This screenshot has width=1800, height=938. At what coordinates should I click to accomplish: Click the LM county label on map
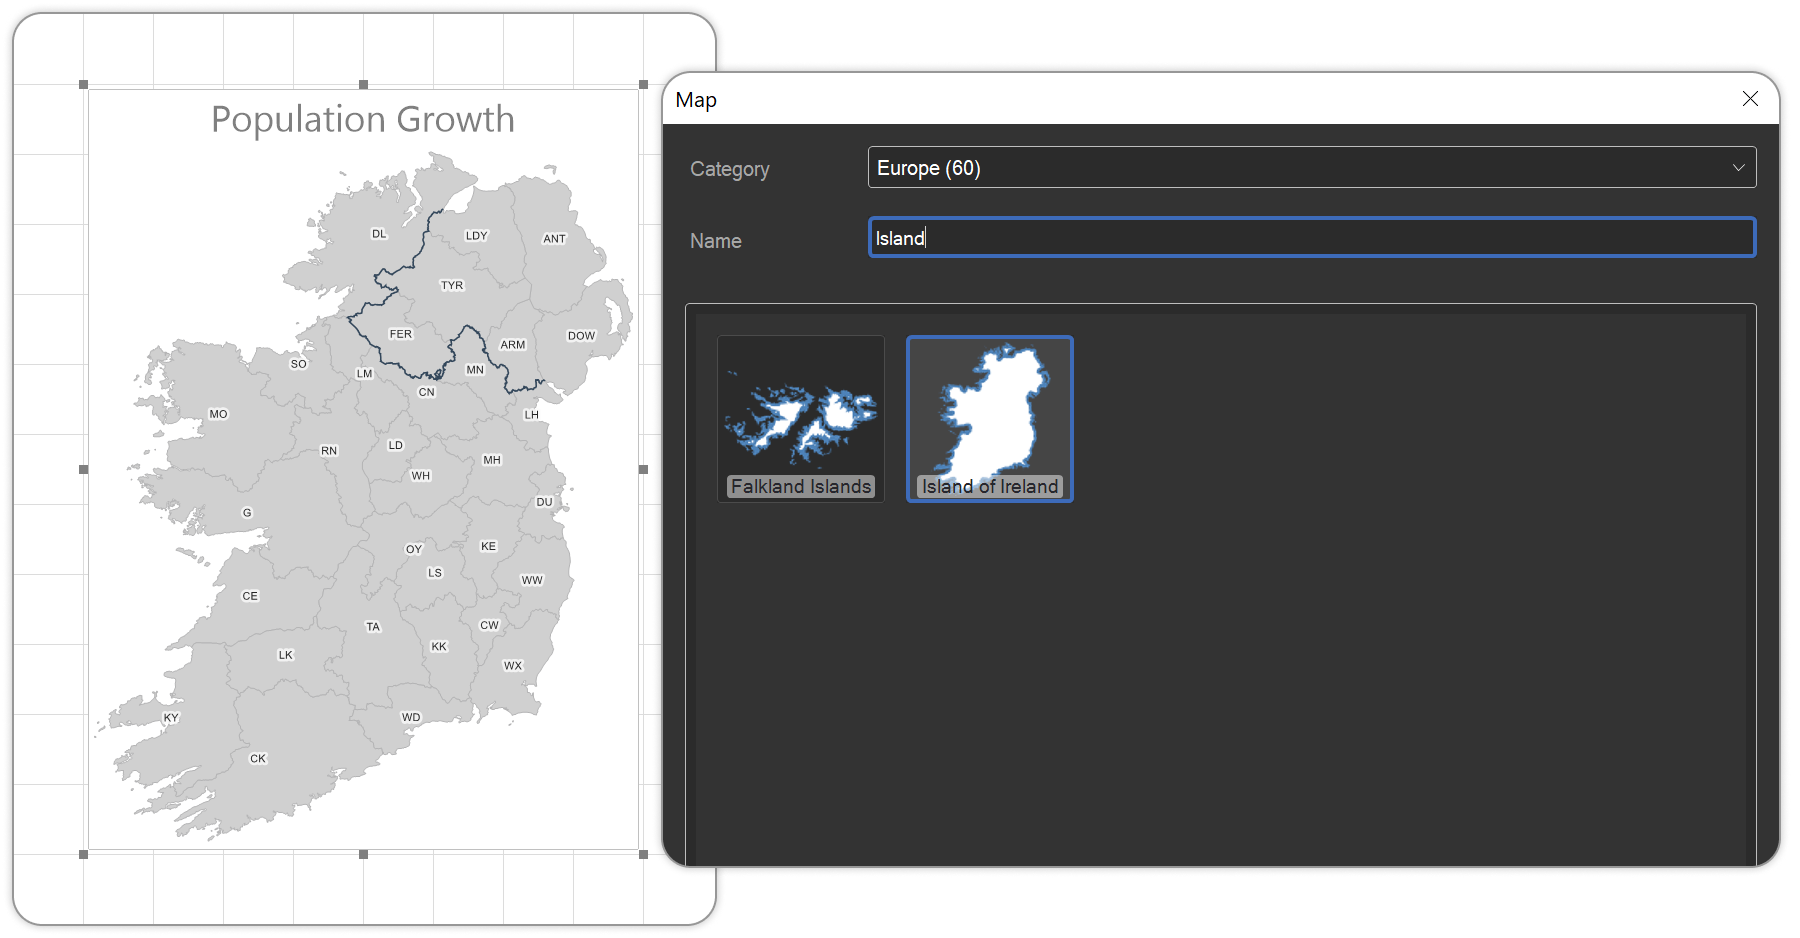(x=365, y=374)
